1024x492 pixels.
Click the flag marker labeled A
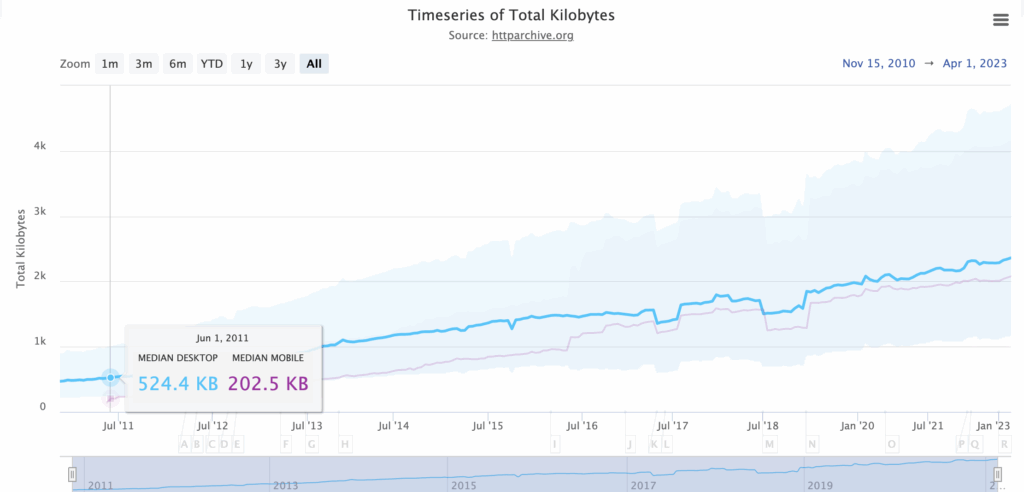pyautogui.click(x=183, y=444)
